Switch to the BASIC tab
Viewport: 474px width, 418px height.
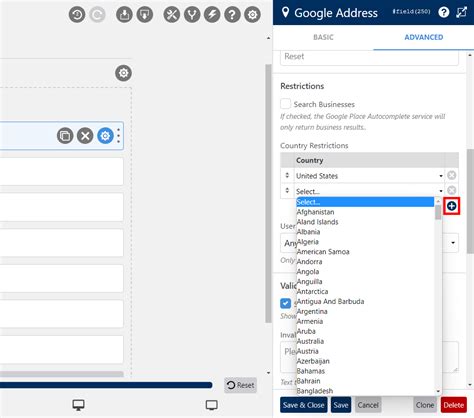(x=323, y=37)
